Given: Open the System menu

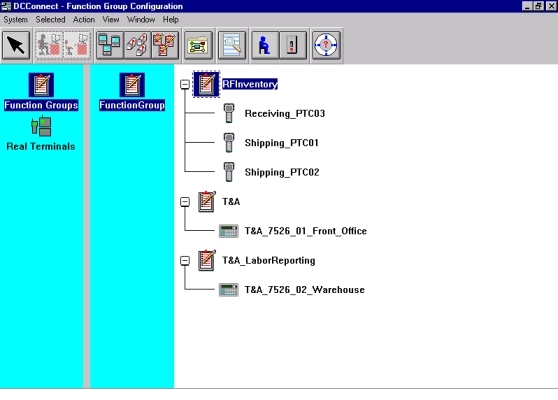Looking at the screenshot, I should coord(15,20).
